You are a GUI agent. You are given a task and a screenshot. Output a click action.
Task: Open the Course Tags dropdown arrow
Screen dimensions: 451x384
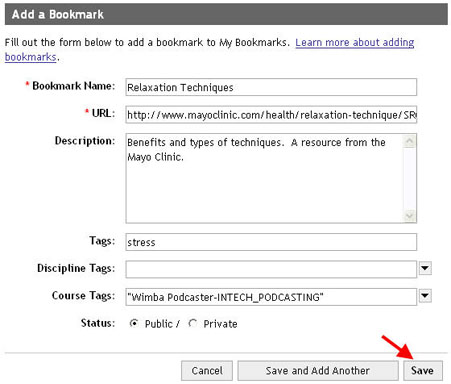pyautogui.click(x=425, y=296)
